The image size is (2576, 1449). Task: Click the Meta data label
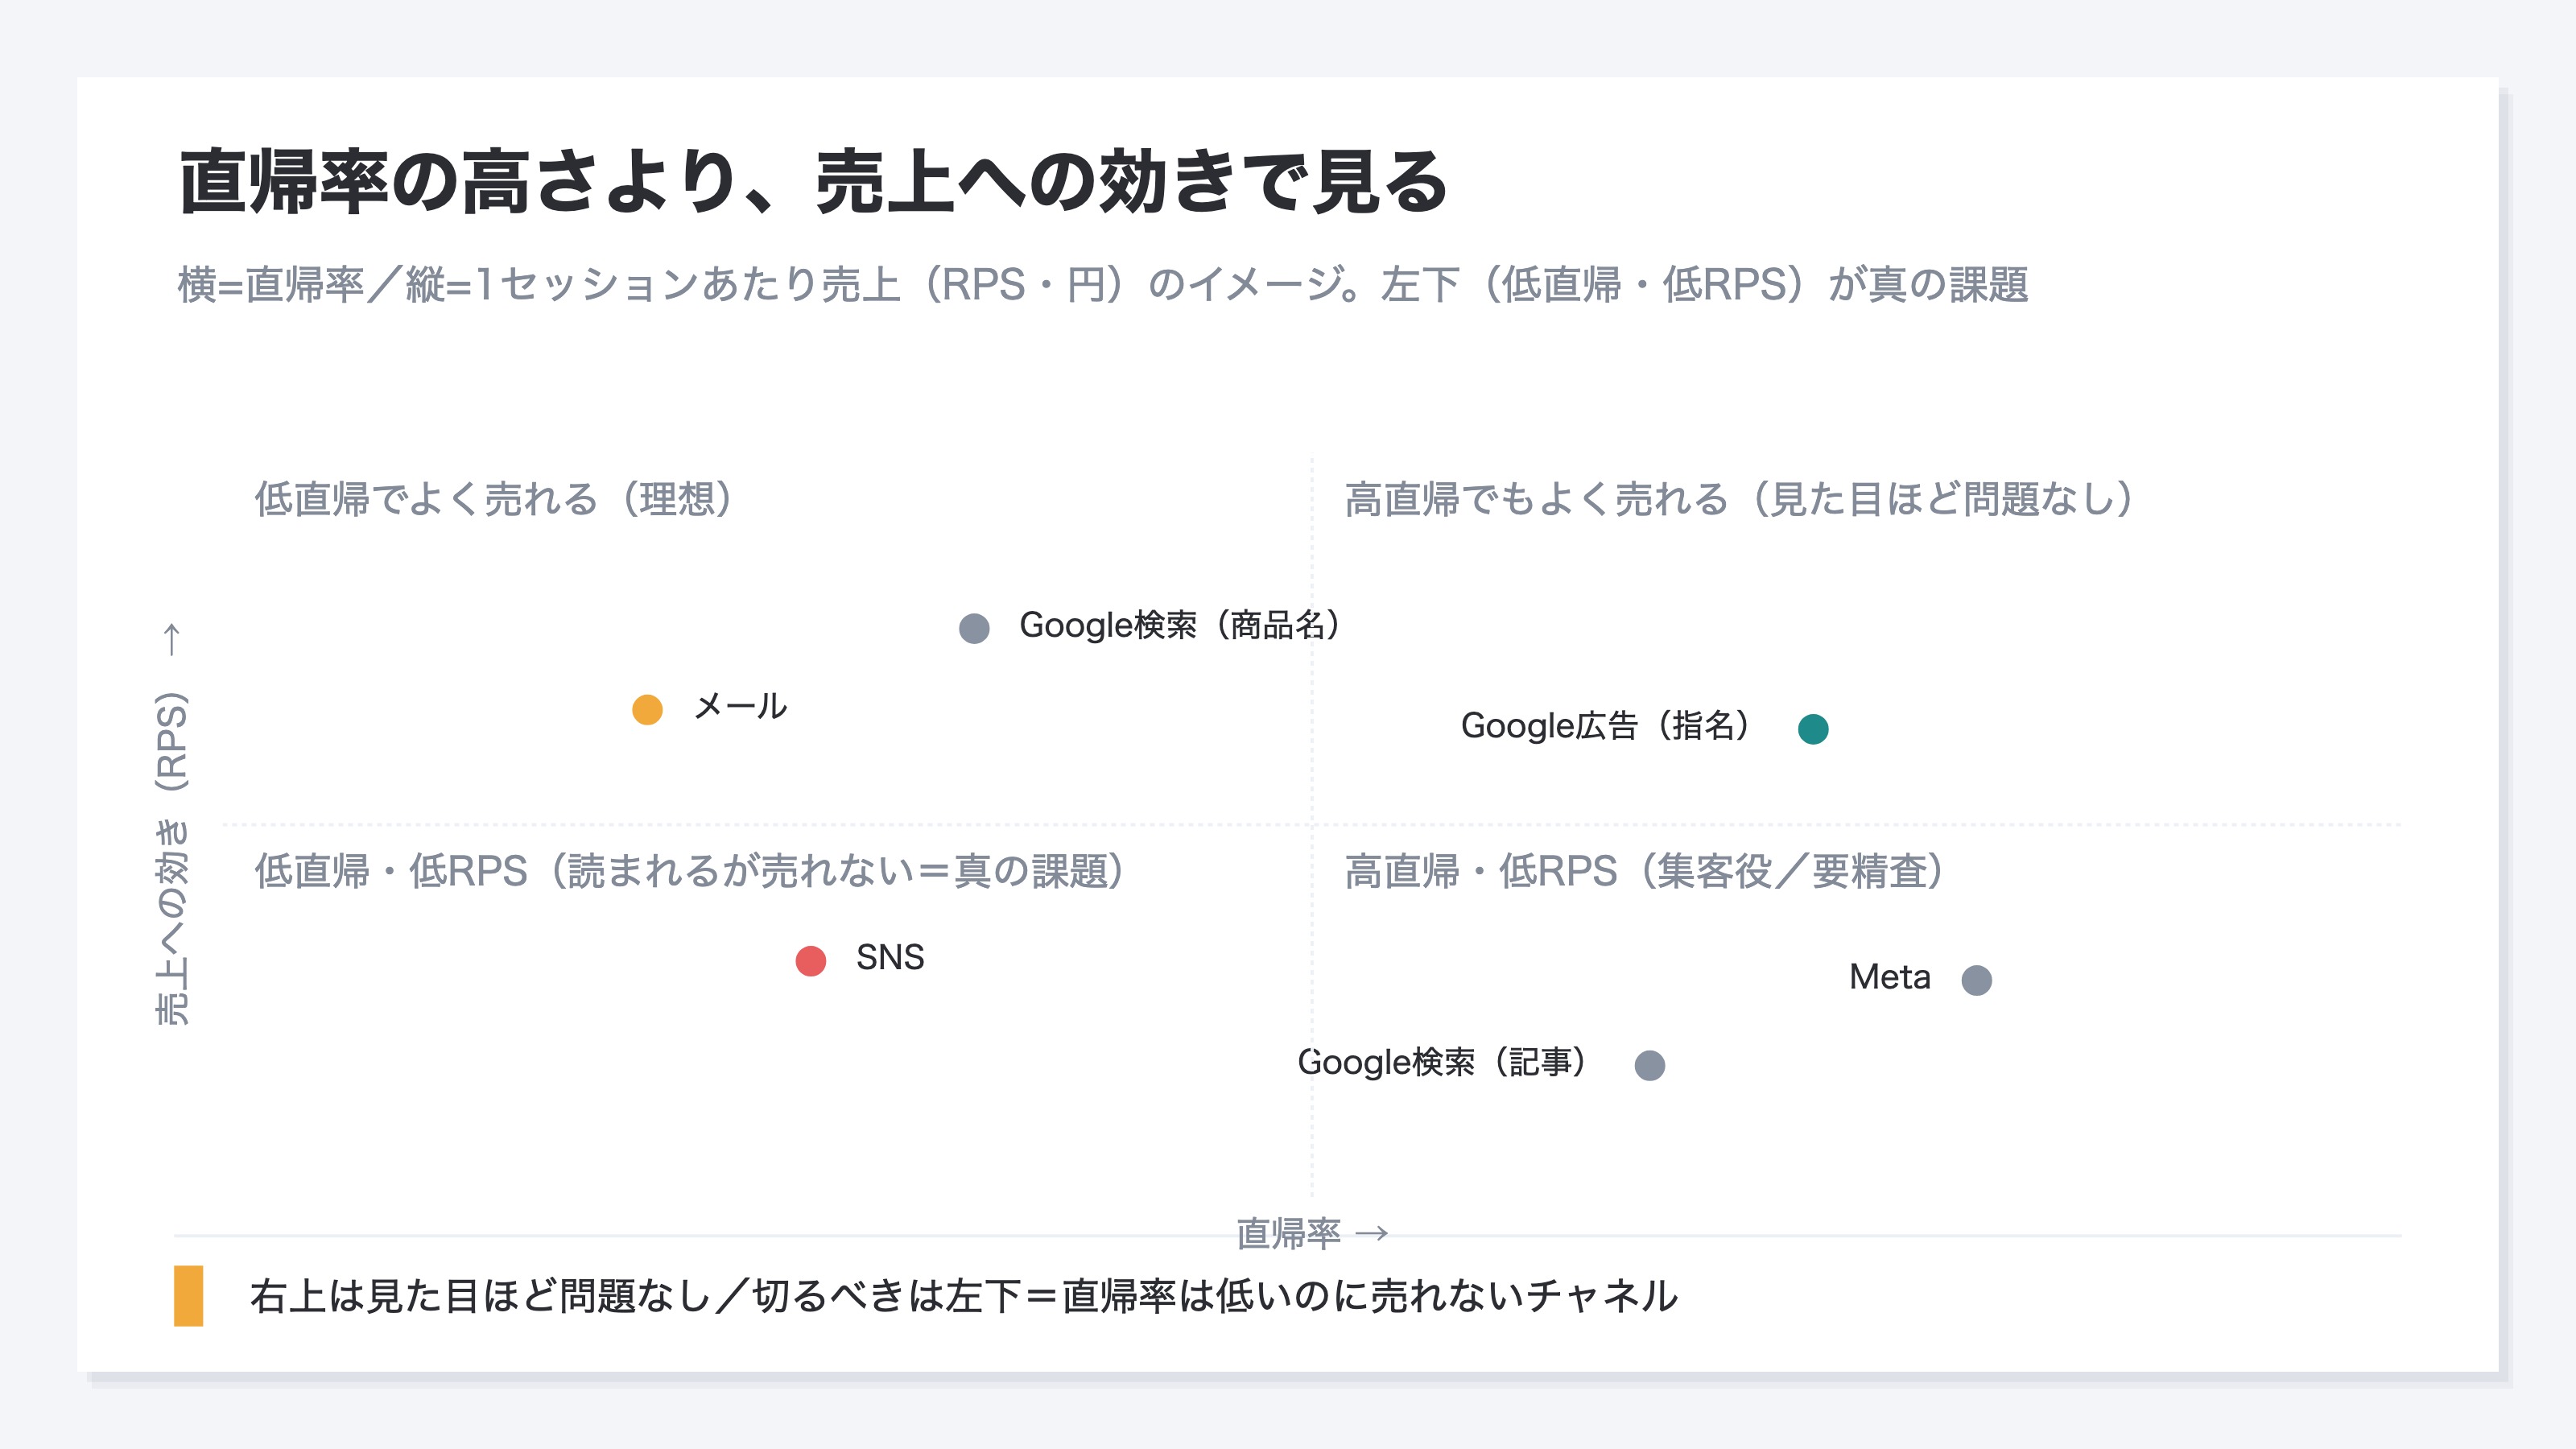coord(1890,976)
